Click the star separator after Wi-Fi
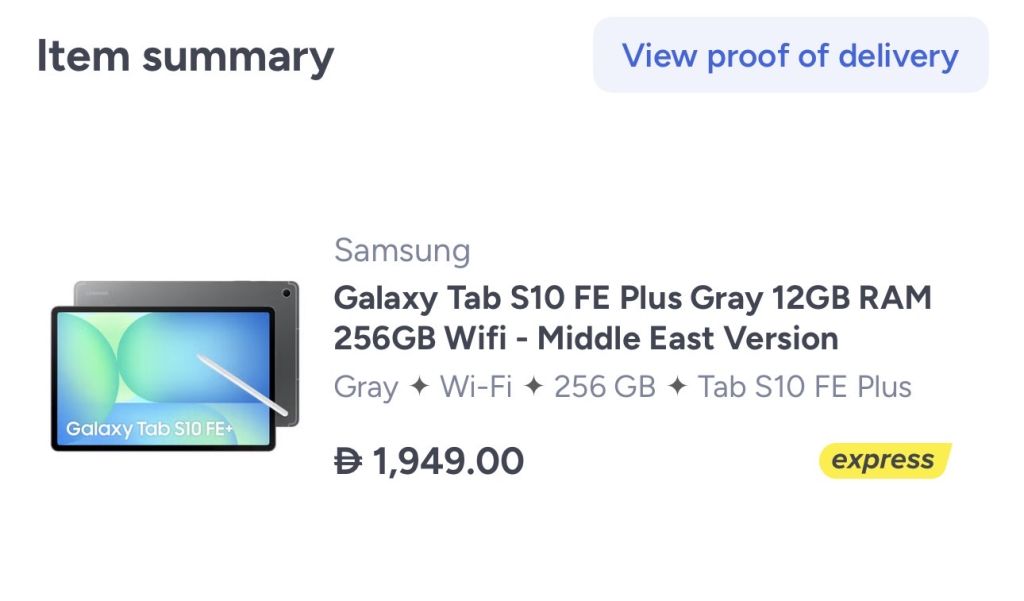The width and height of the screenshot is (1024, 601). [533, 387]
